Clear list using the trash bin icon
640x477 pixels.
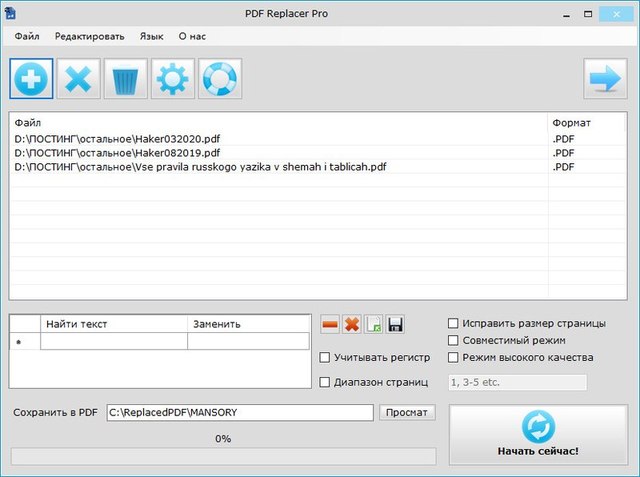click(x=125, y=78)
